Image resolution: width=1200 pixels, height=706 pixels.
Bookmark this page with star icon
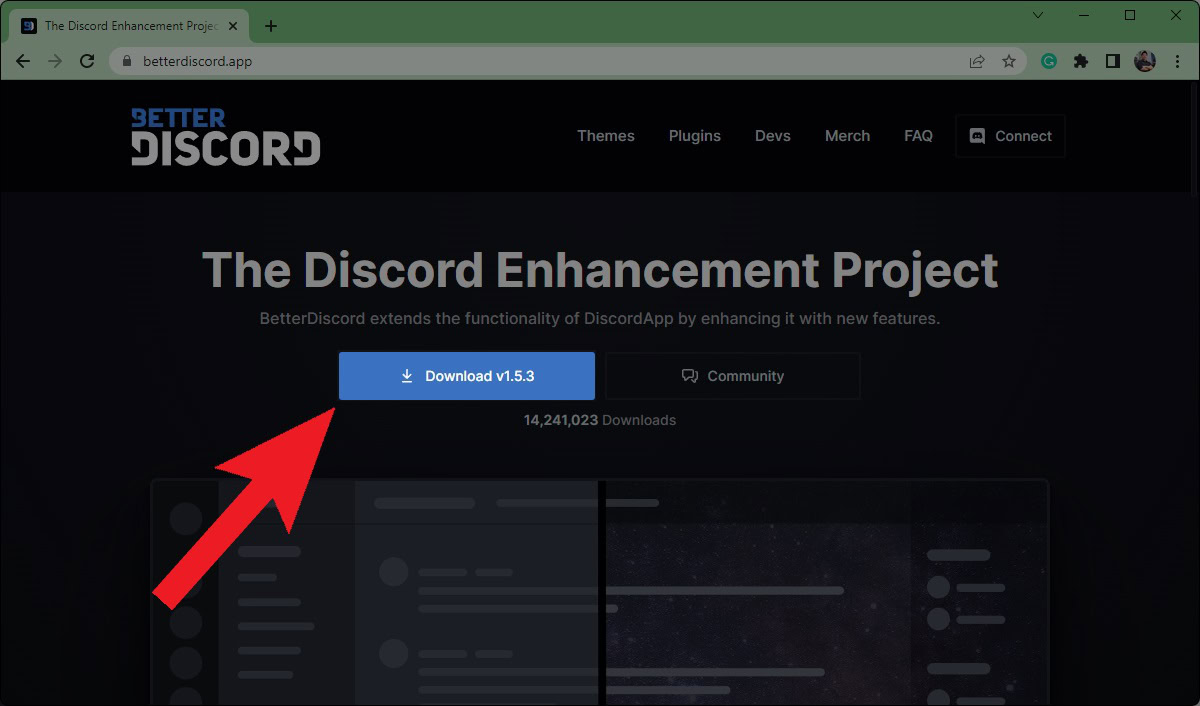[x=1009, y=61]
